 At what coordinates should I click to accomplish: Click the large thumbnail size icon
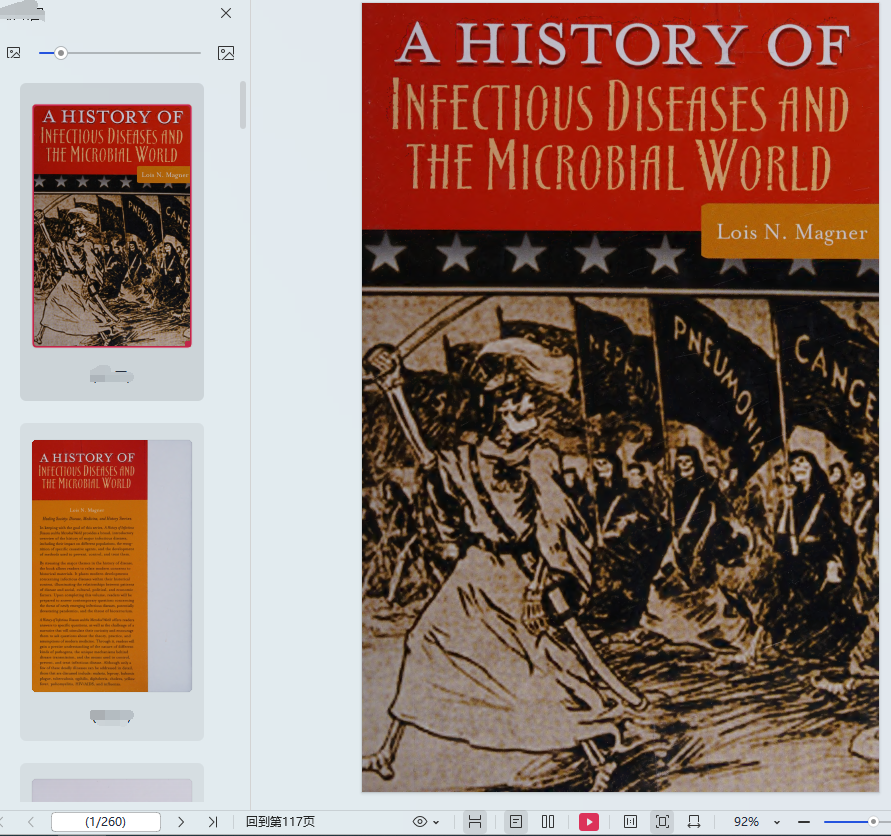point(226,53)
